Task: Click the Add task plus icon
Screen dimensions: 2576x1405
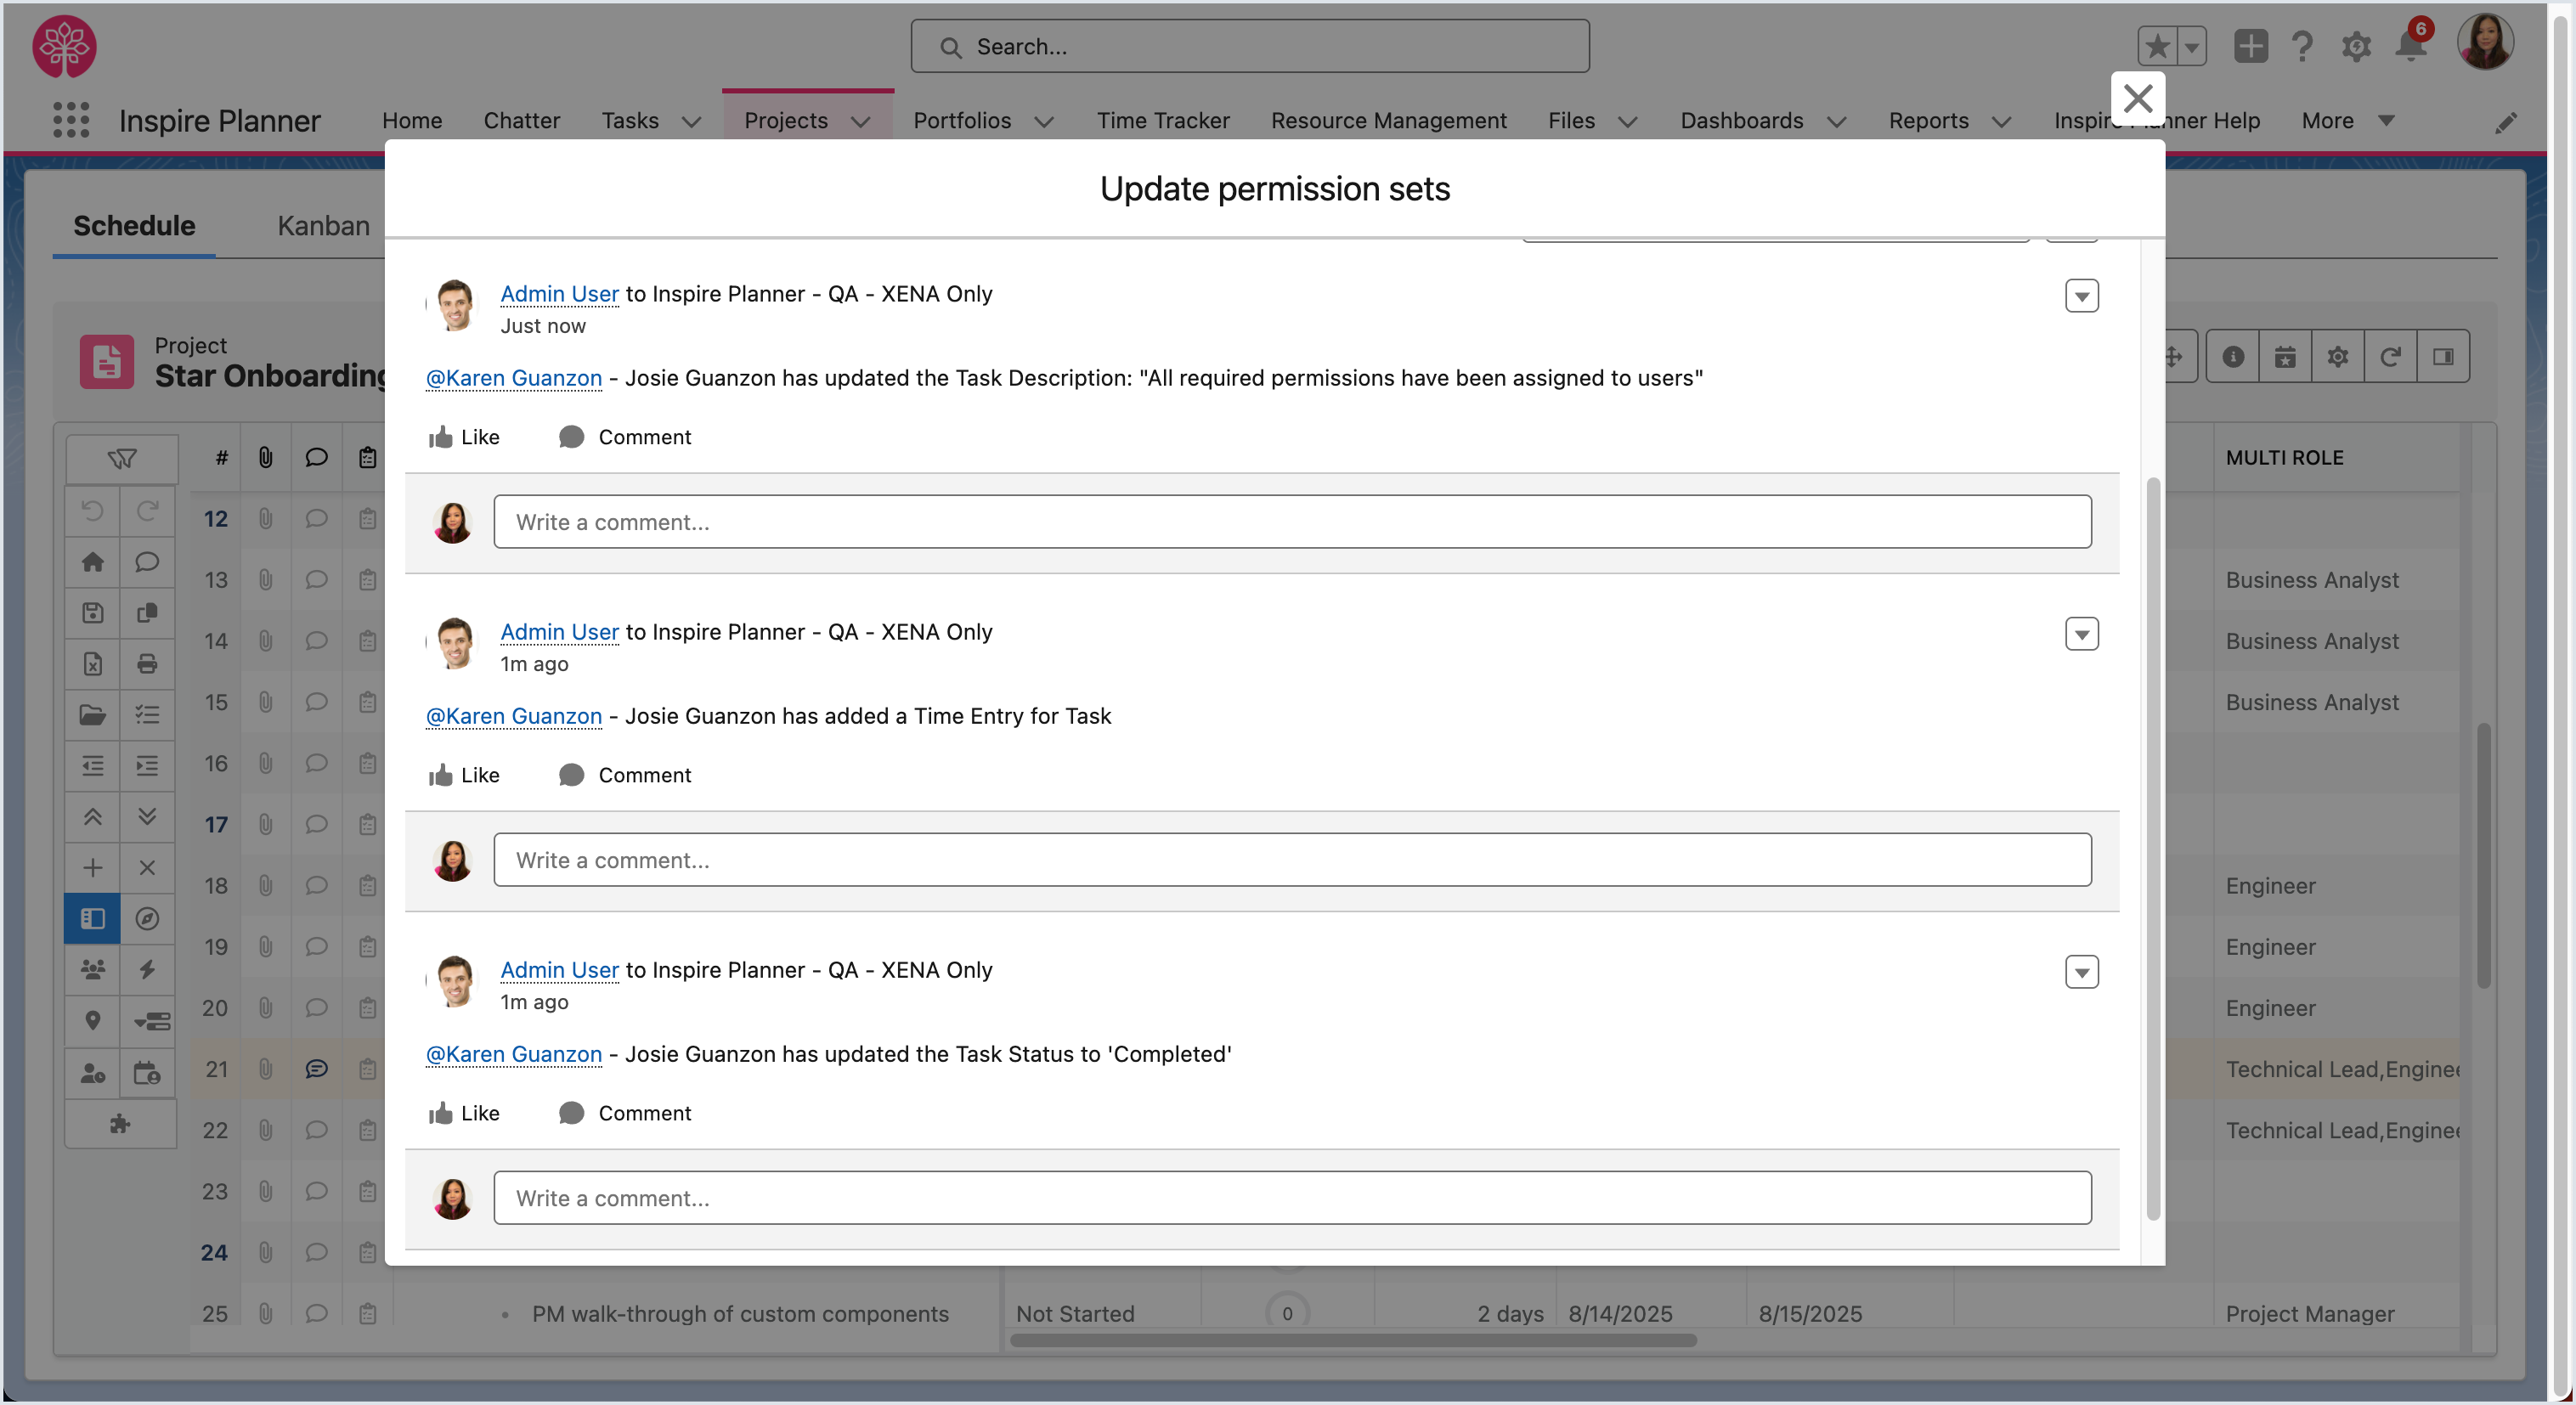Action: [93, 868]
